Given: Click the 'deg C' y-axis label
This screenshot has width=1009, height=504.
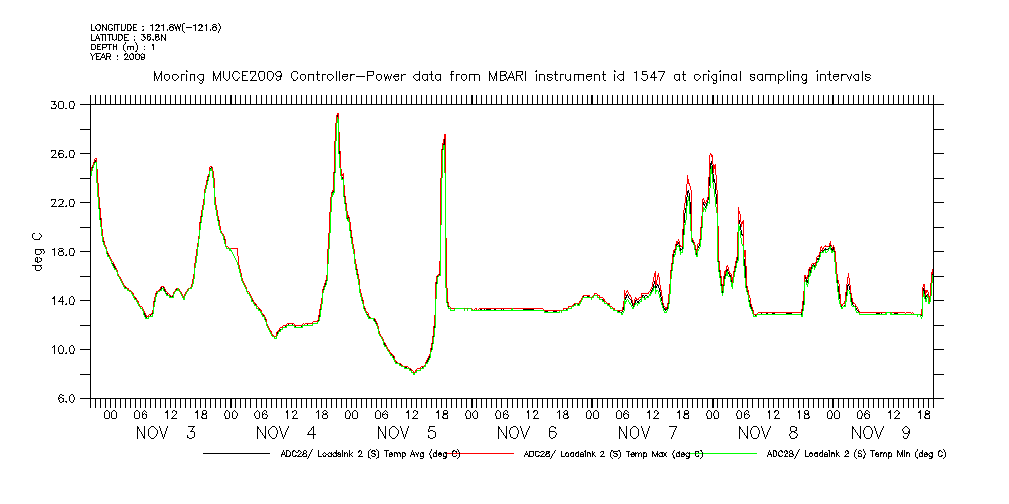Looking at the screenshot, I should click(39, 251).
